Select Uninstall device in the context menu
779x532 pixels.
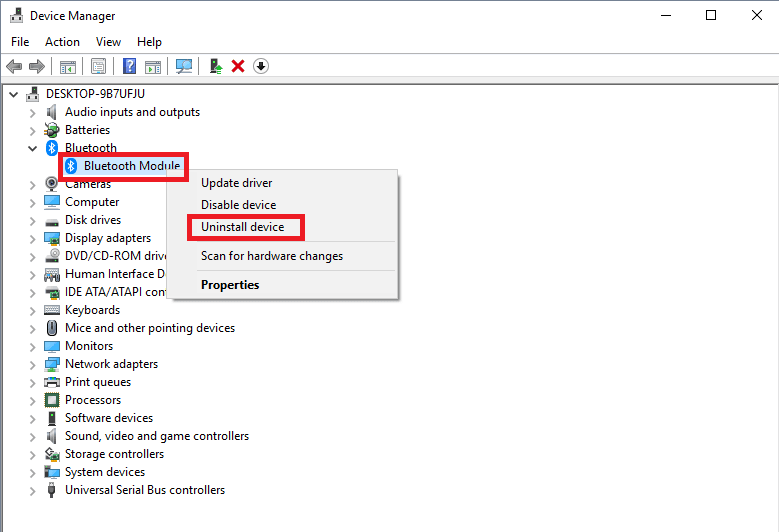coord(282,227)
